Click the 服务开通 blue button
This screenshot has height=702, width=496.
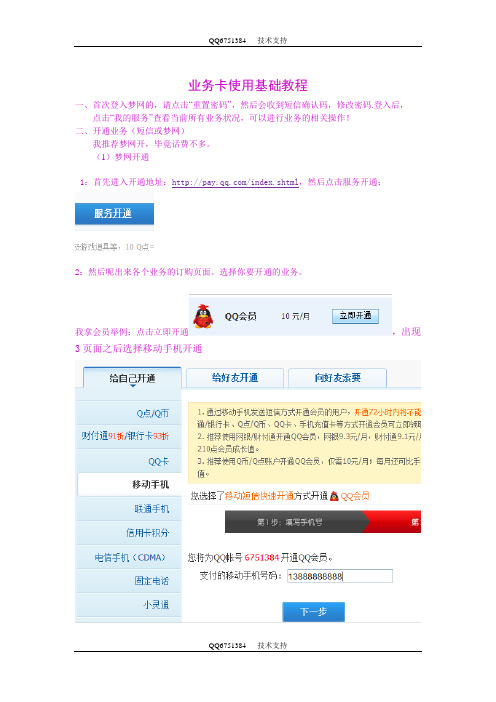click(x=114, y=214)
